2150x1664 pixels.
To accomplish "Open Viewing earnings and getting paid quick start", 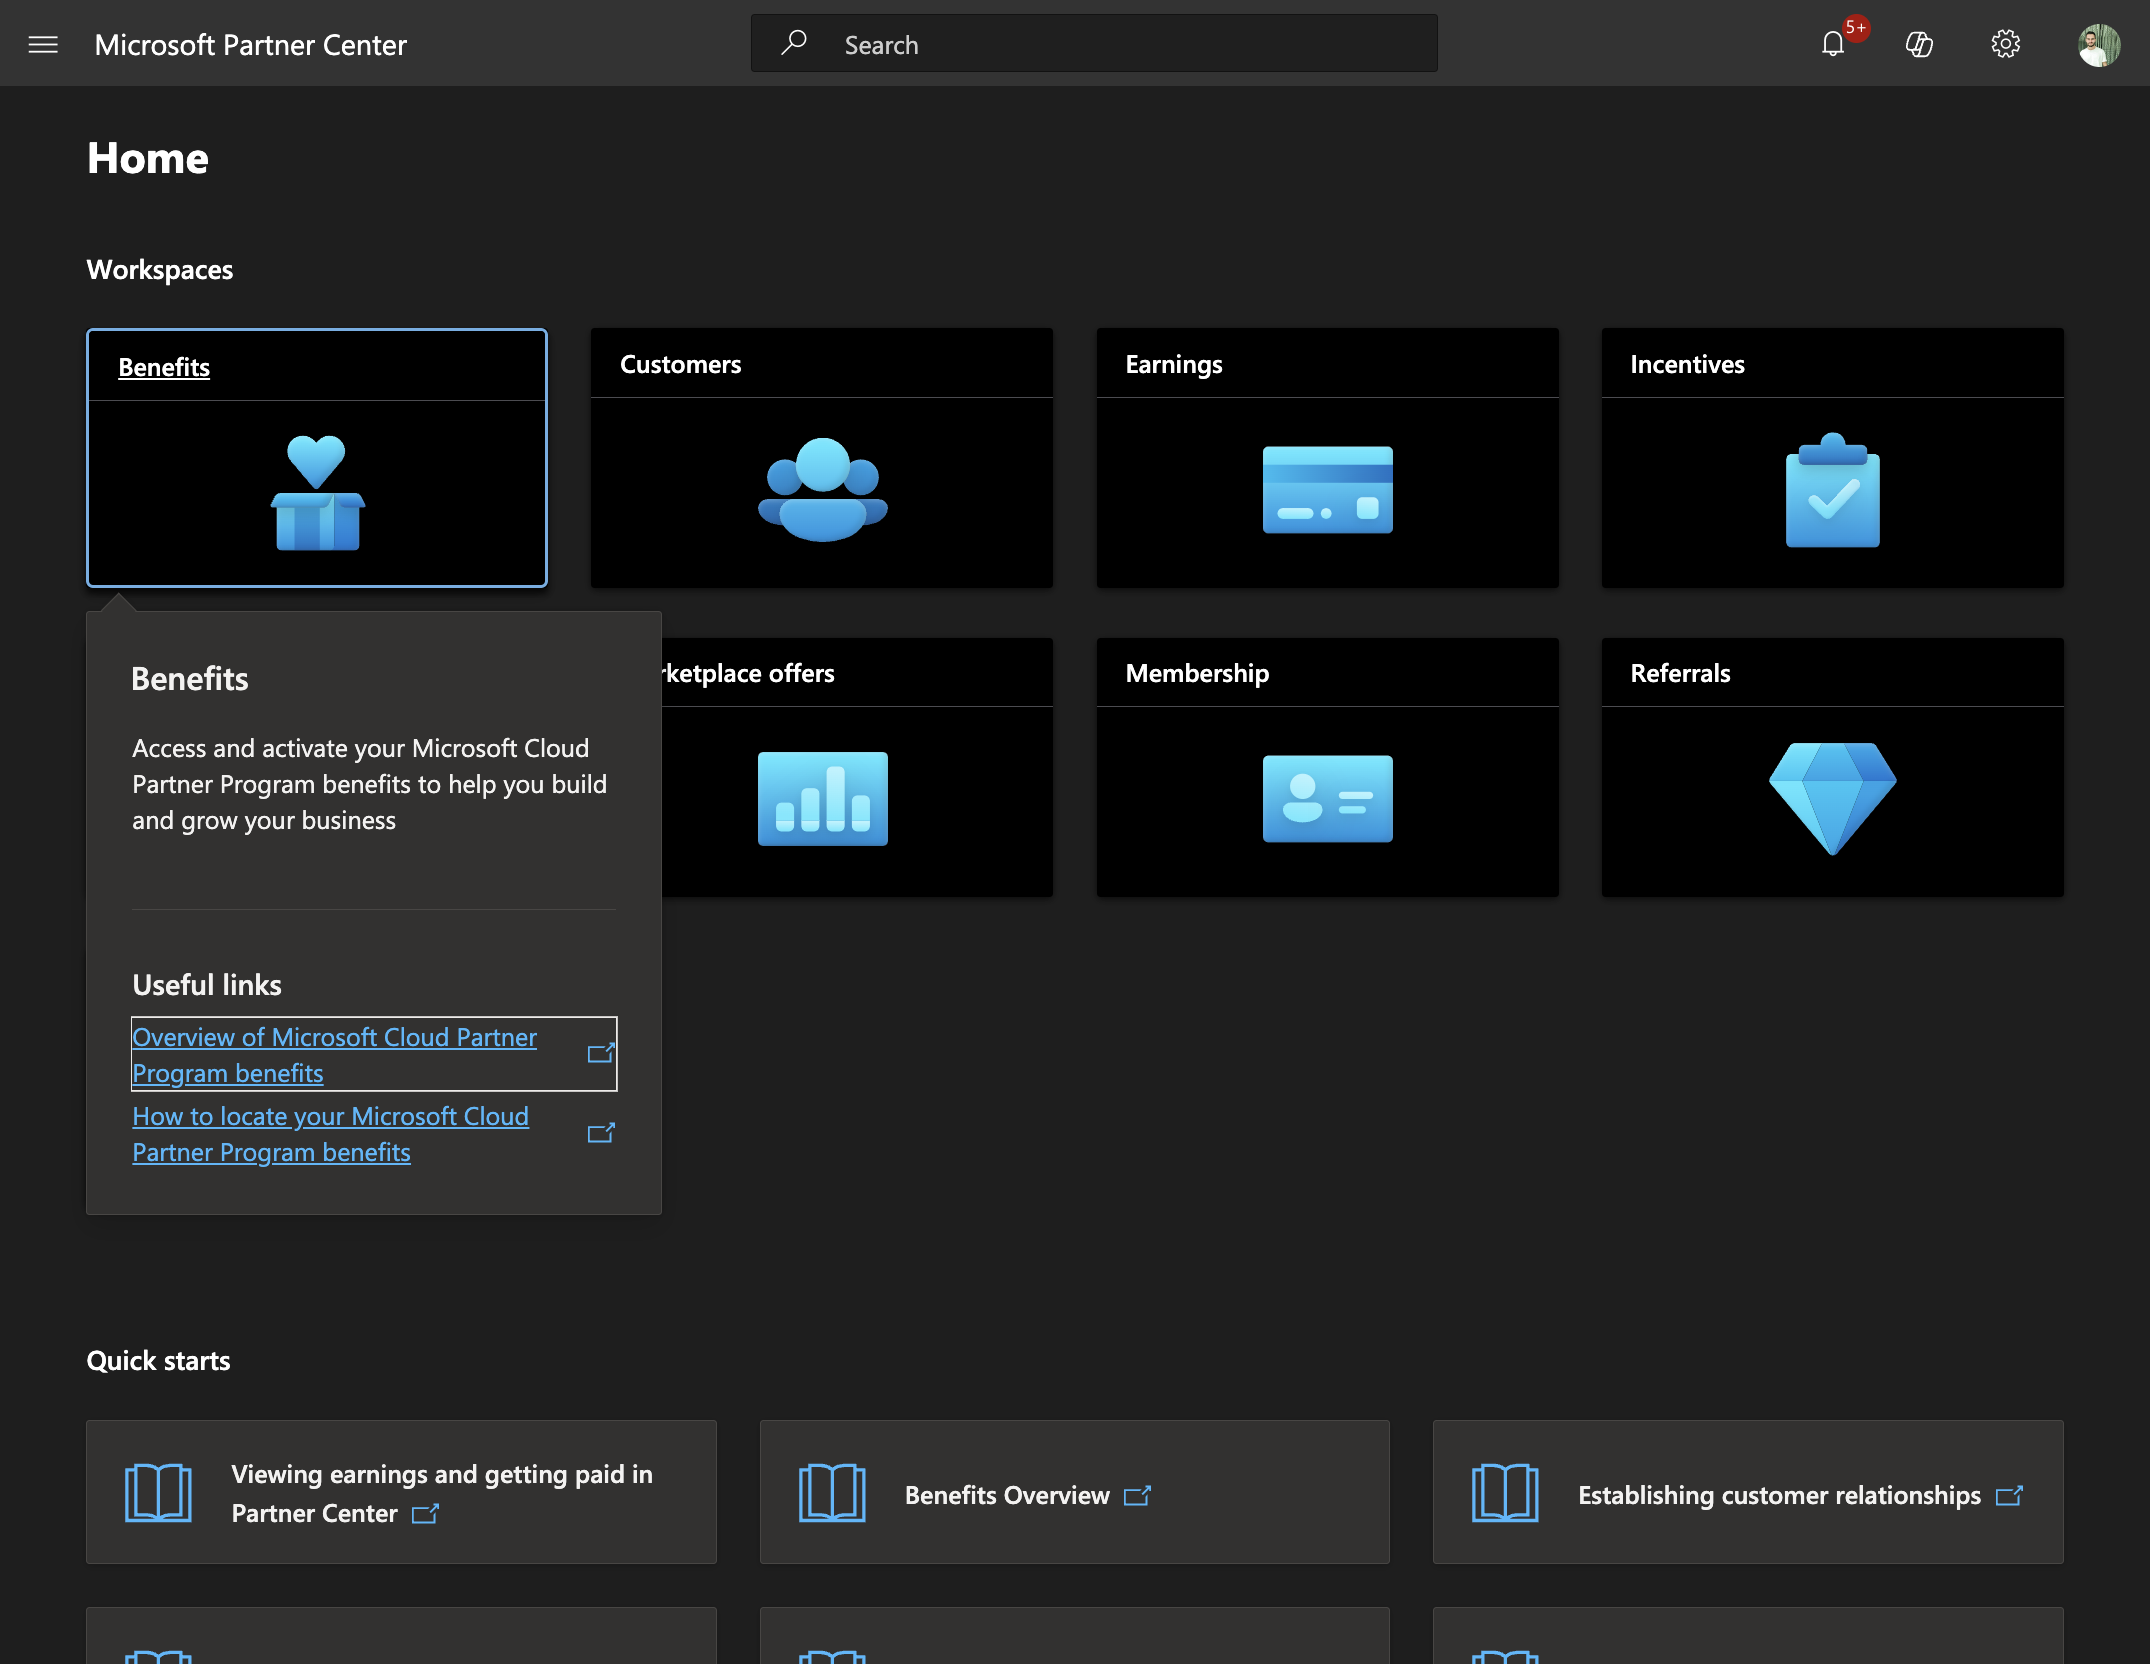I will tap(401, 1492).
